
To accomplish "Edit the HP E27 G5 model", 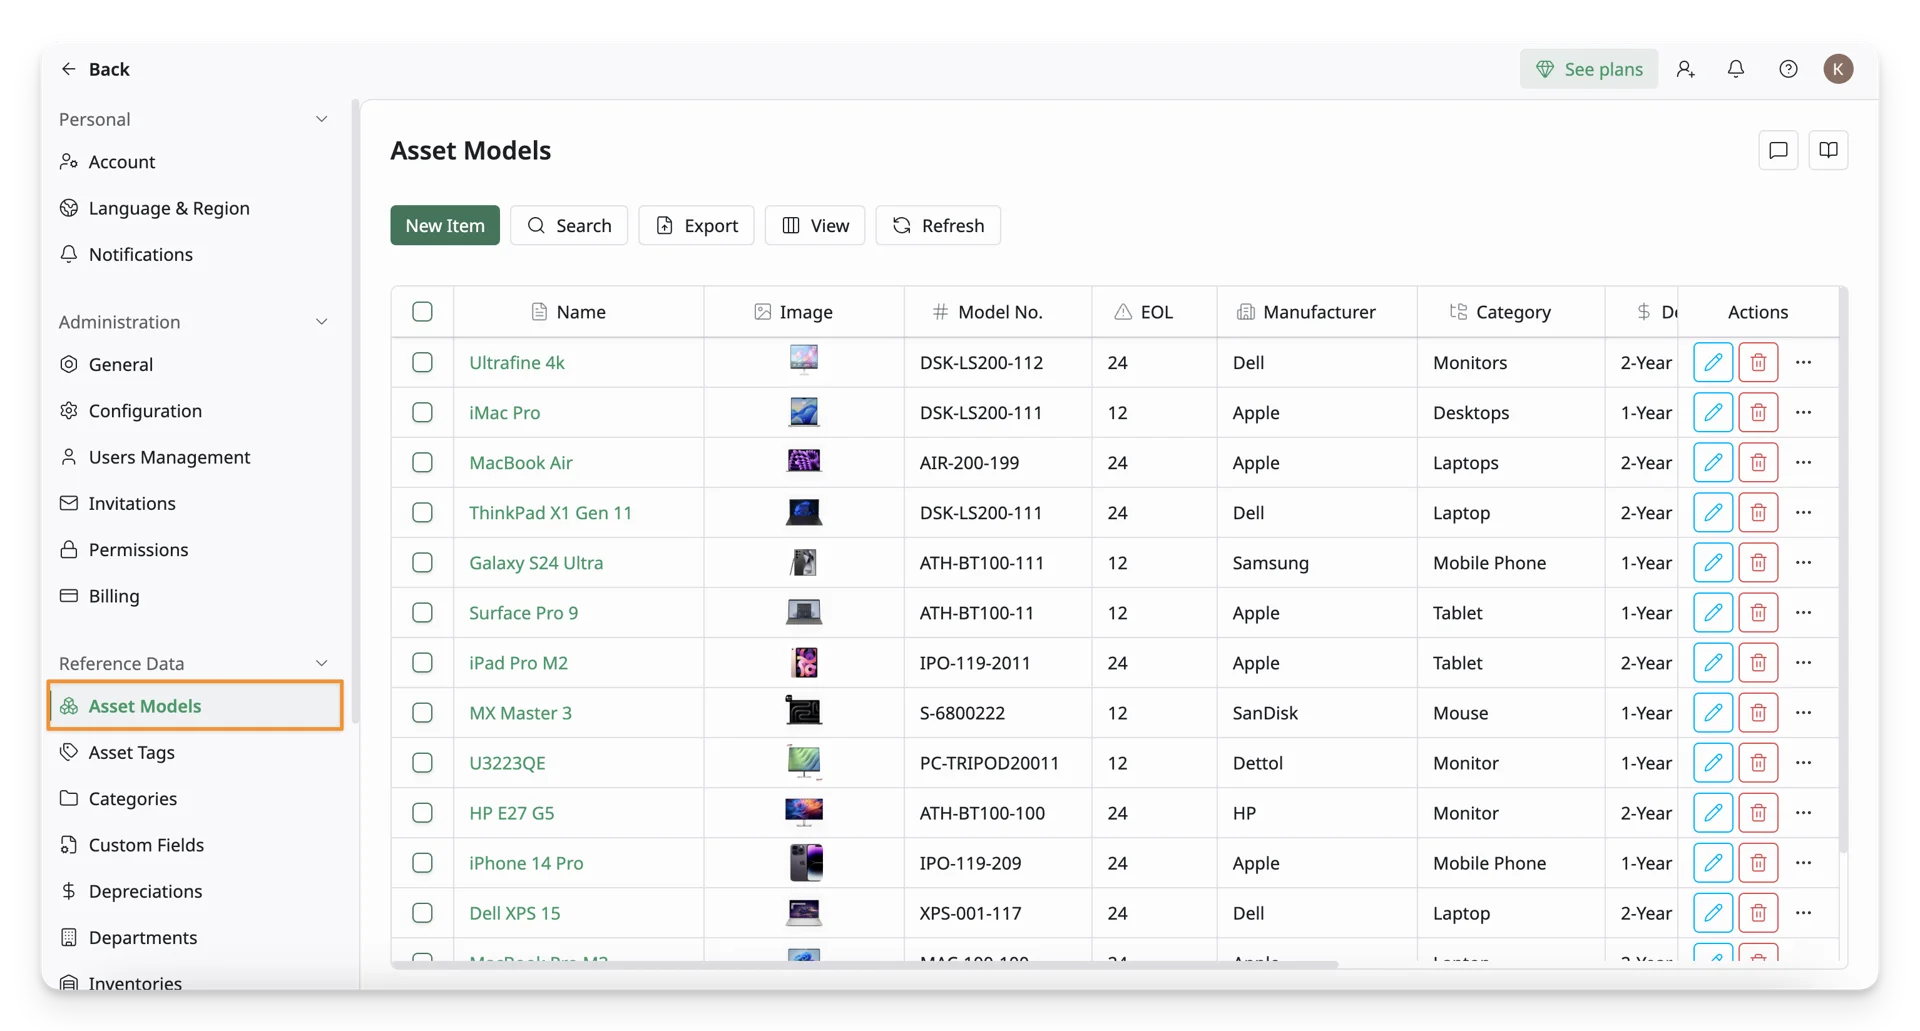I will [1713, 812].
